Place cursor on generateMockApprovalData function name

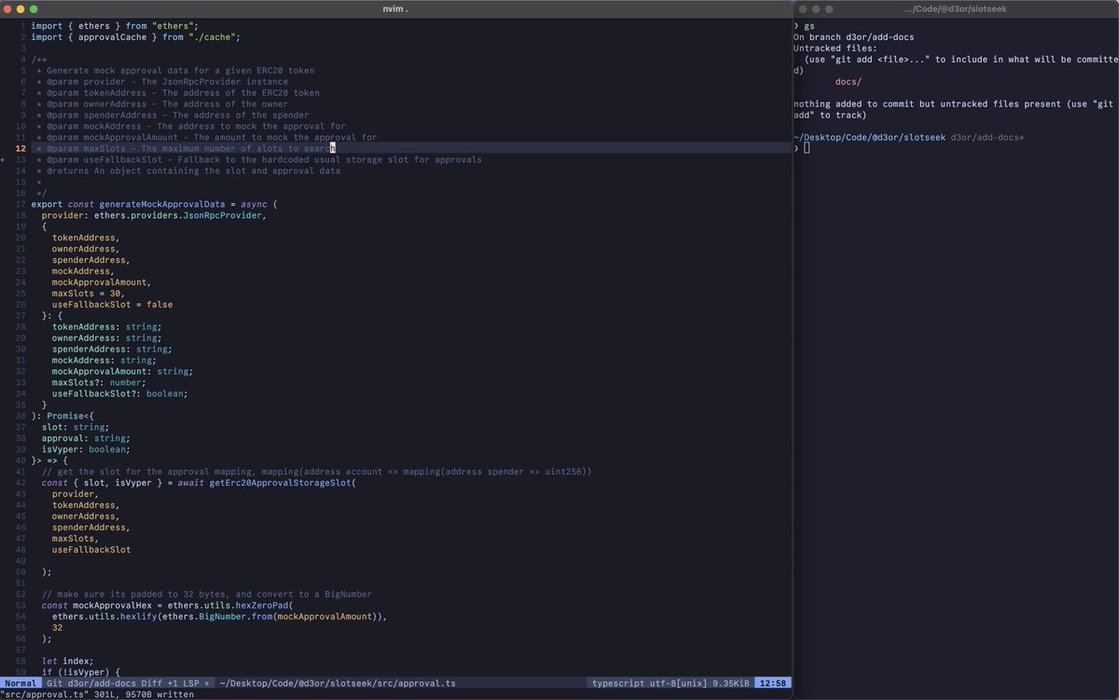(x=161, y=204)
